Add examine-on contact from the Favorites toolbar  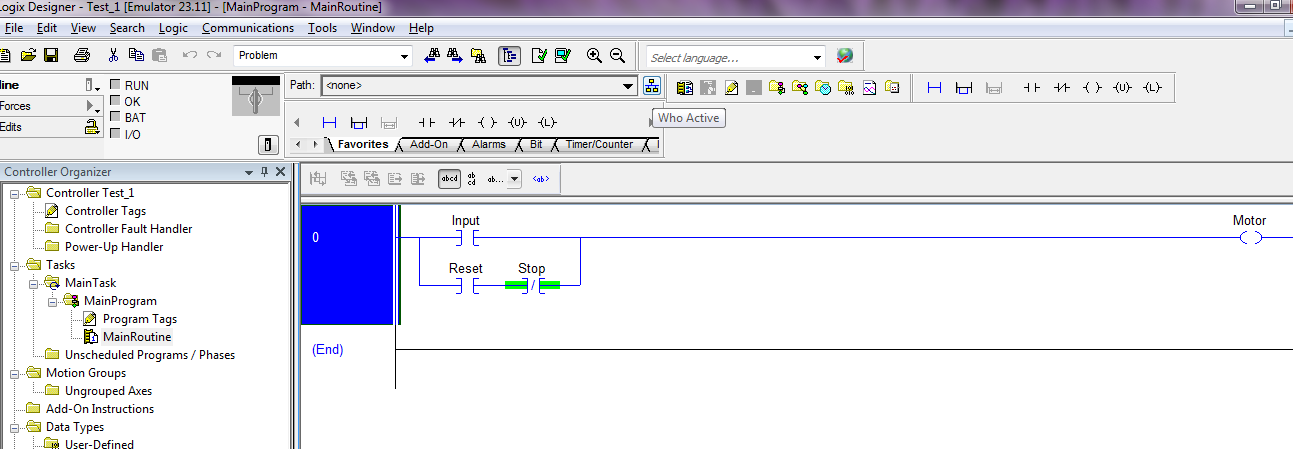427,122
